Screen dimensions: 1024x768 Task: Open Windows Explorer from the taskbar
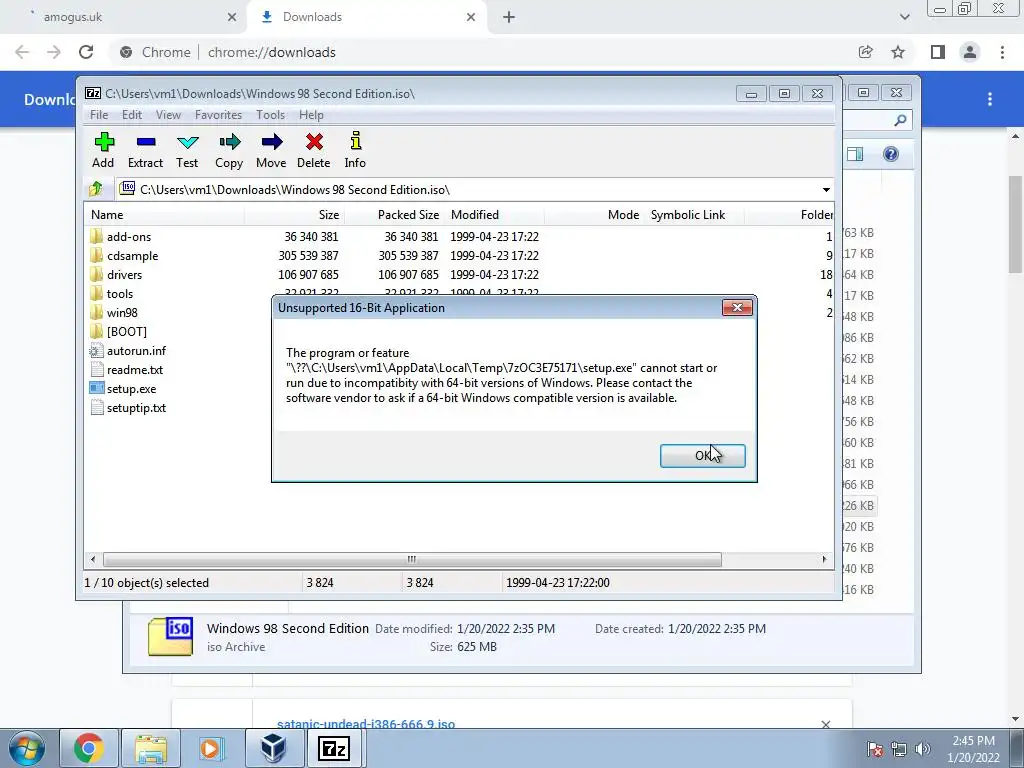[151, 748]
